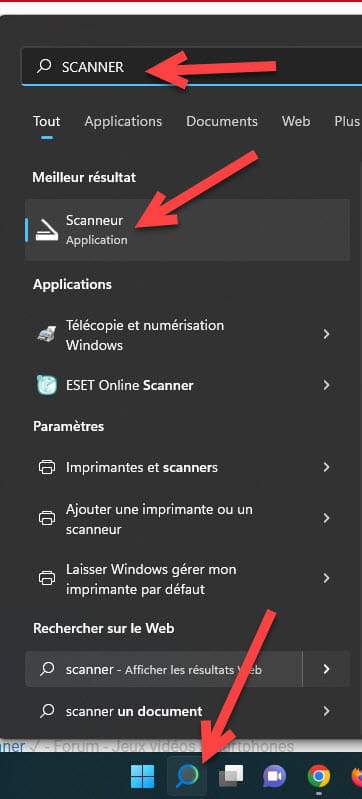Click printer icon beside Imprimantes et scanners
The image size is (362, 799).
(47, 467)
